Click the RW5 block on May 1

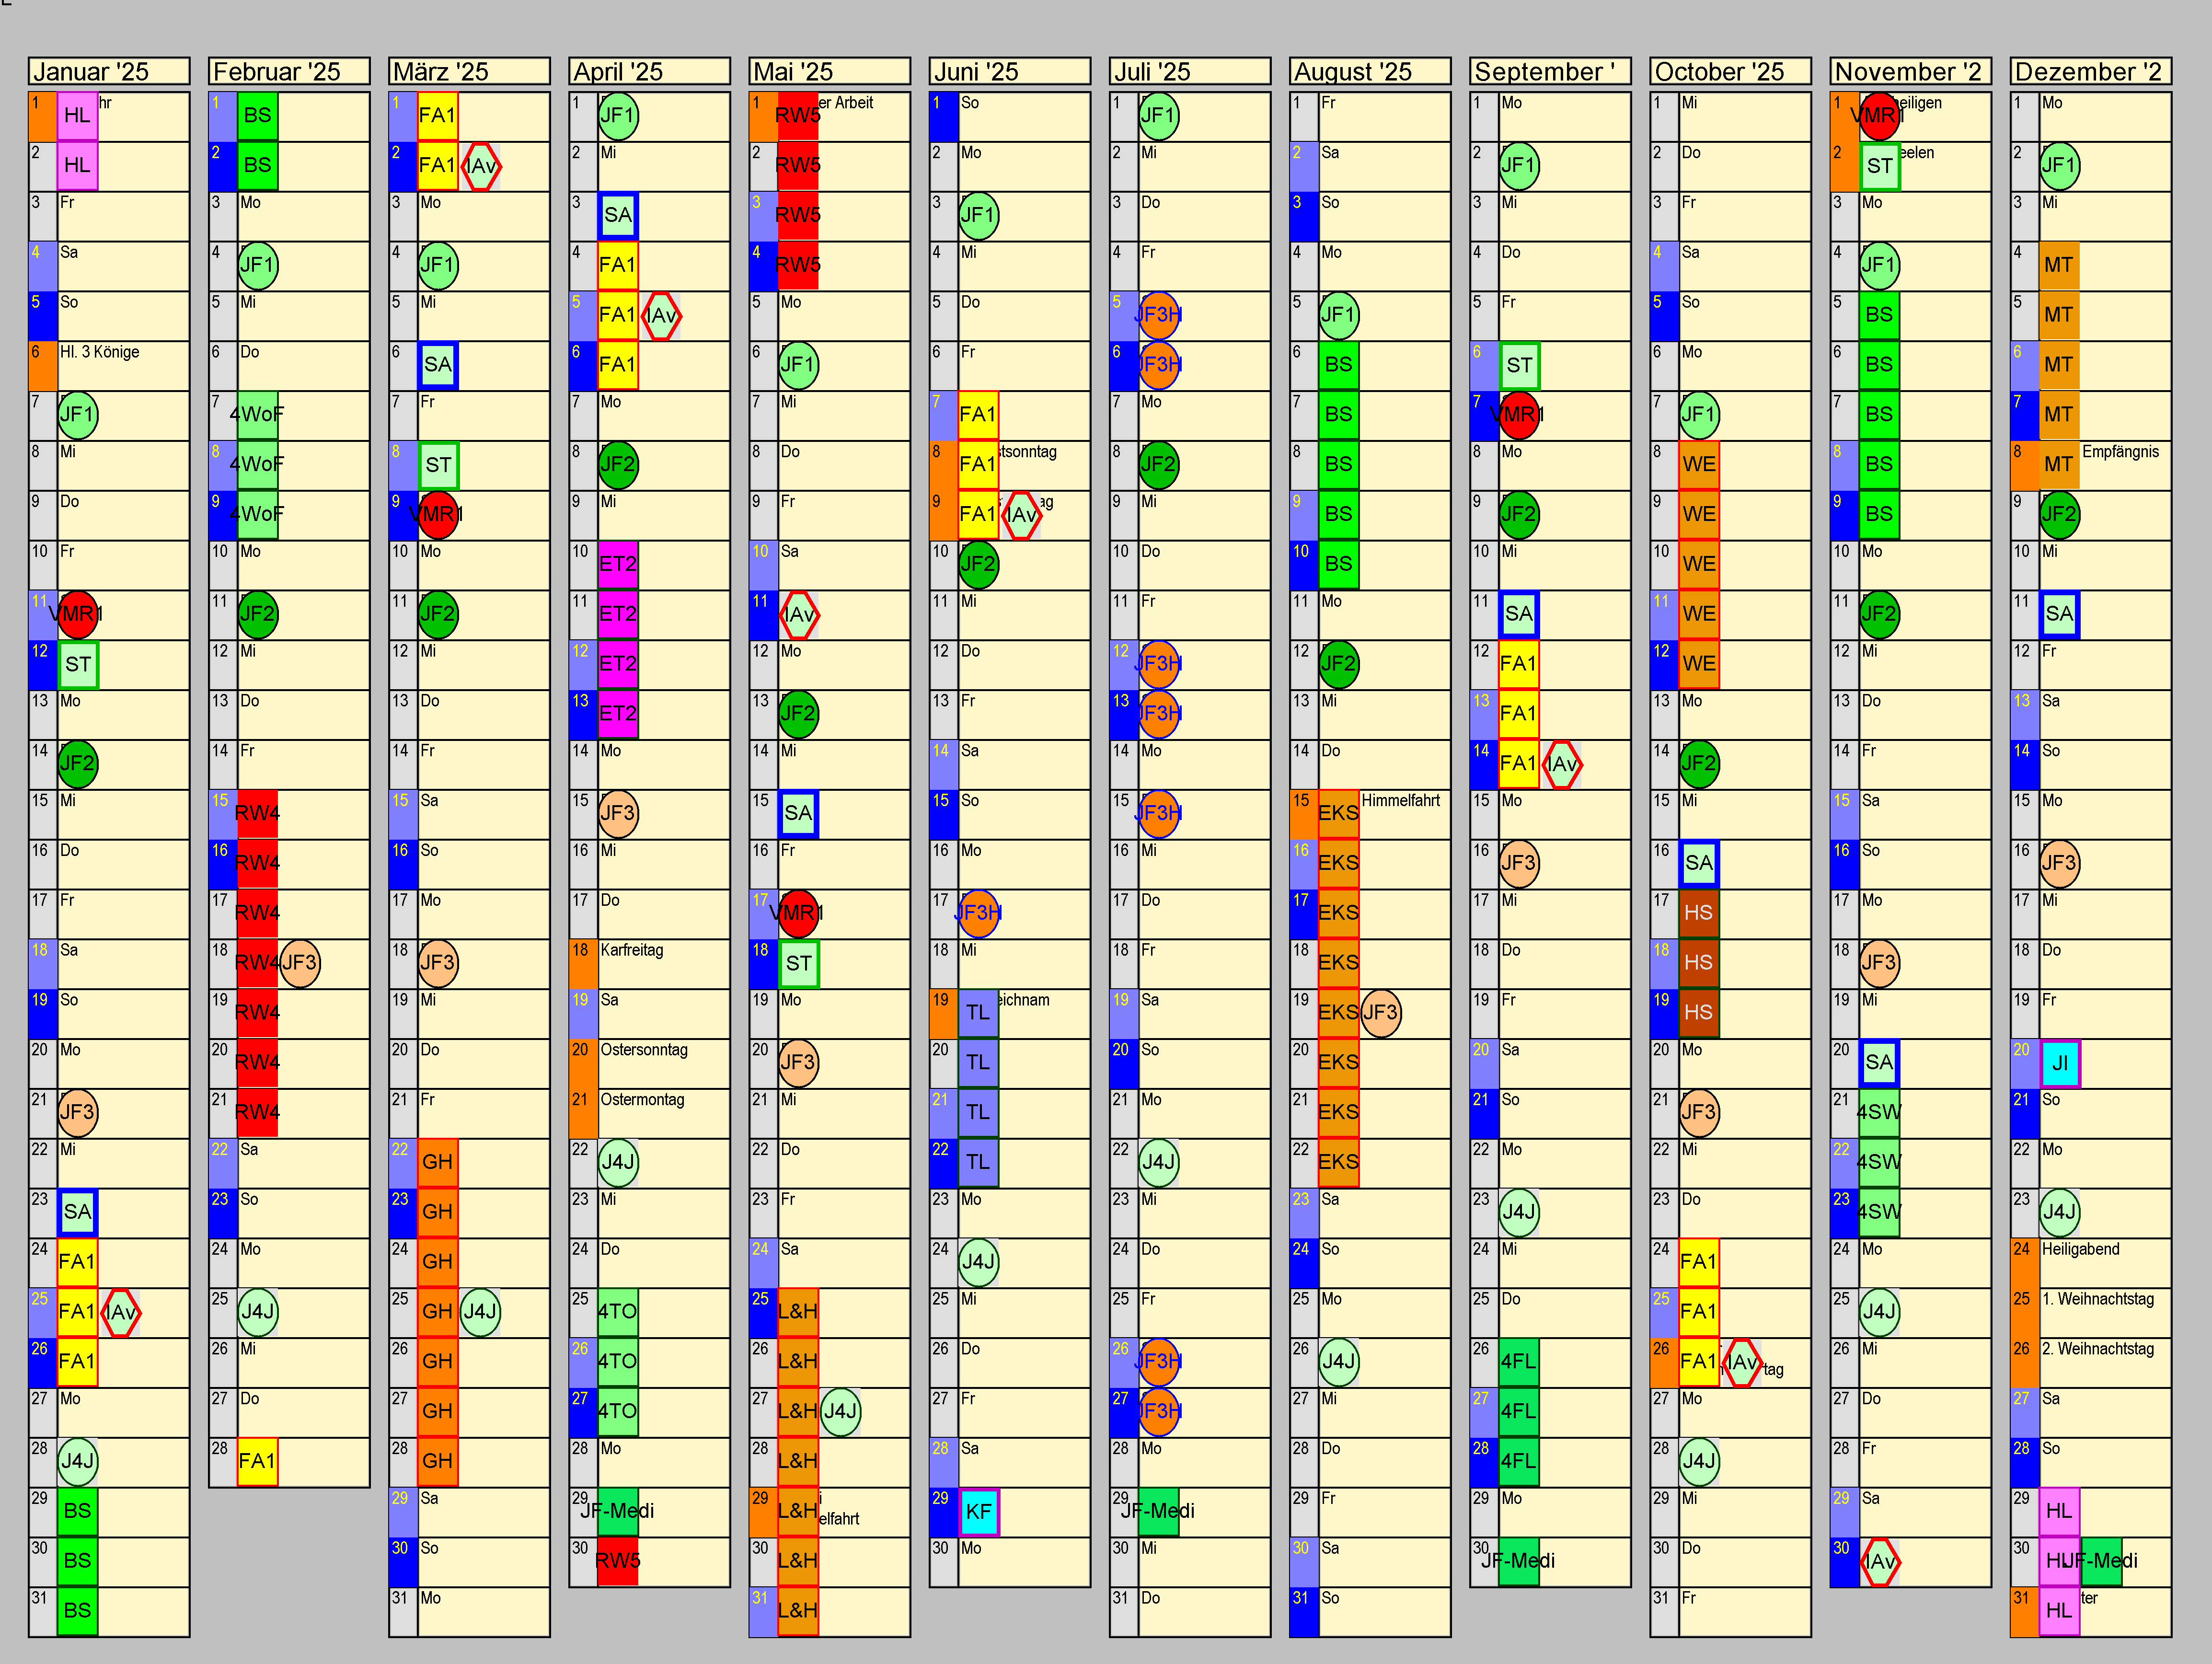(798, 116)
